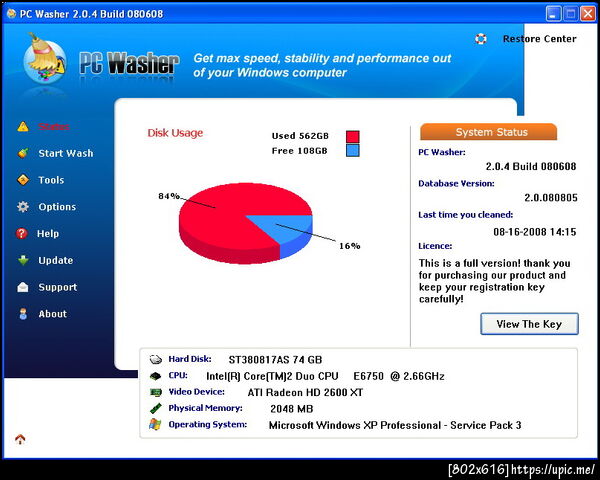600x480 pixels.
Task: Click the 'Used 562GB' legend text
Action: tap(300, 136)
